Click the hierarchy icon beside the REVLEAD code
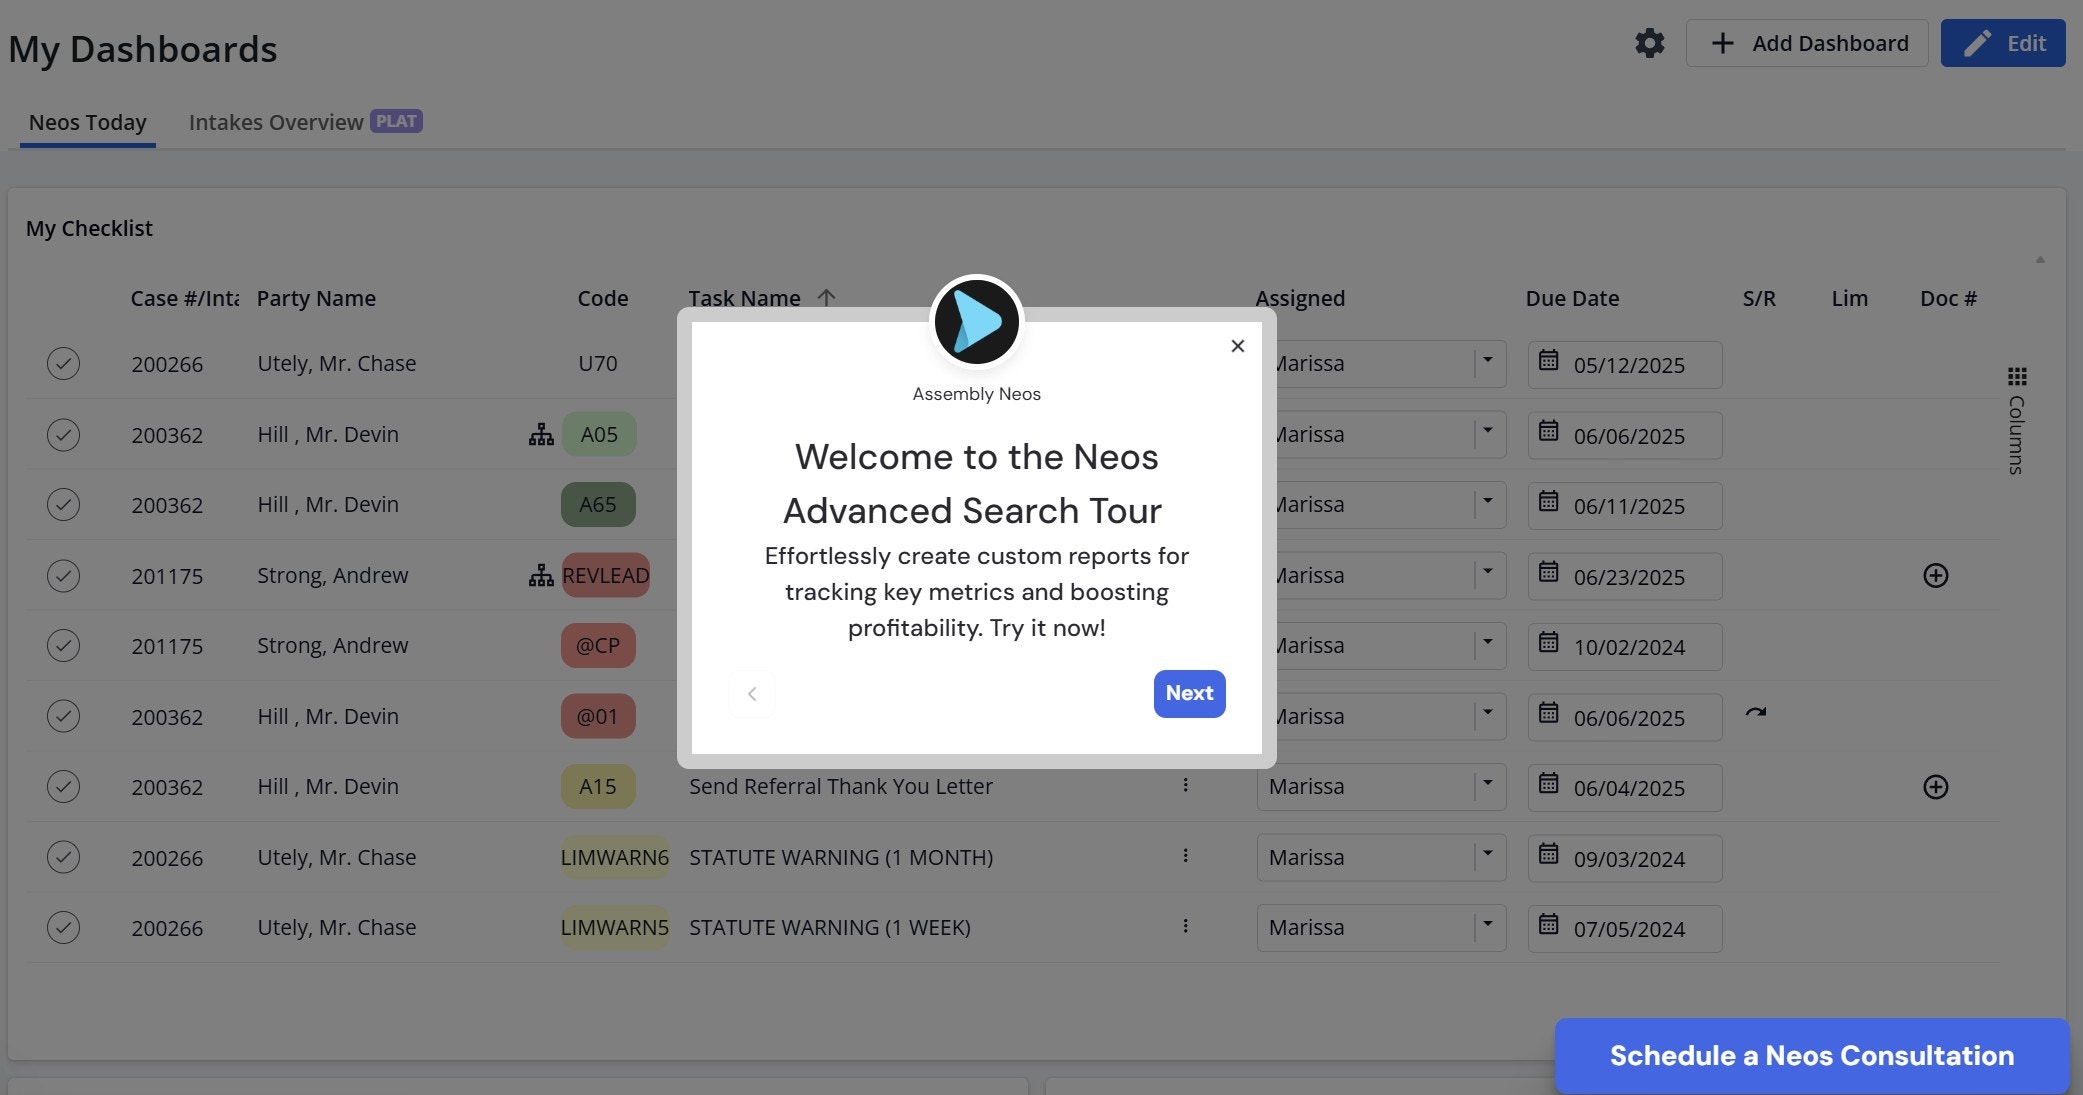Screen dimensions: 2083x1095 541,575
